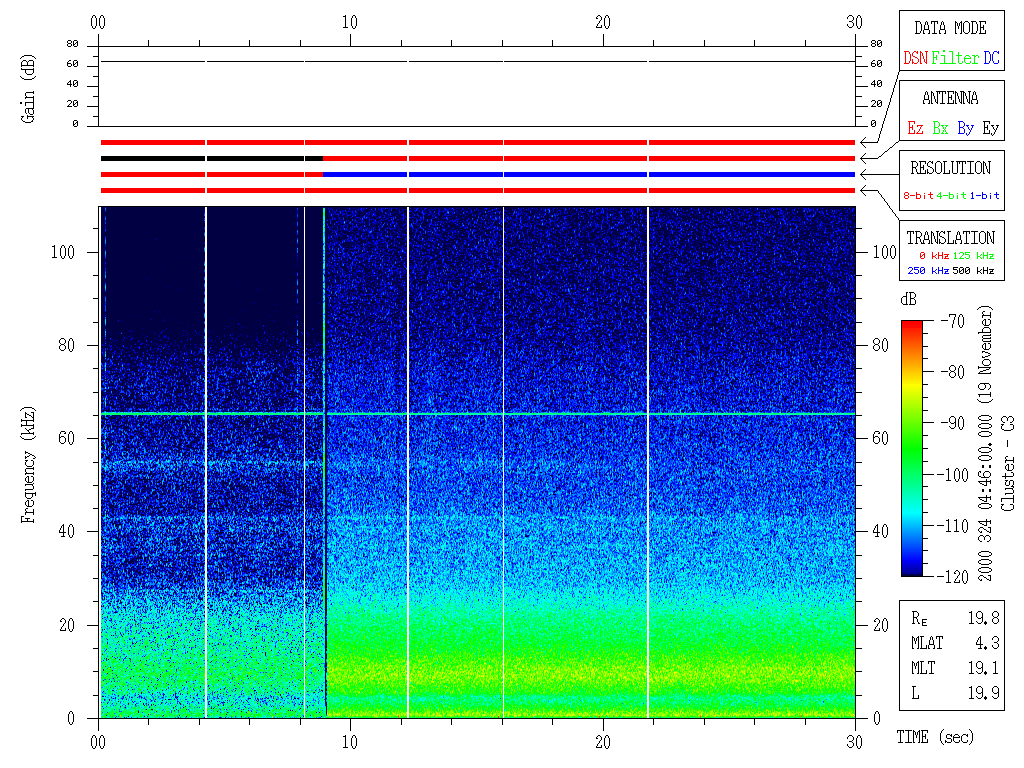Click the green horizontal line near 65 kHz
This screenshot has height=768, width=1024.
[600, 413]
